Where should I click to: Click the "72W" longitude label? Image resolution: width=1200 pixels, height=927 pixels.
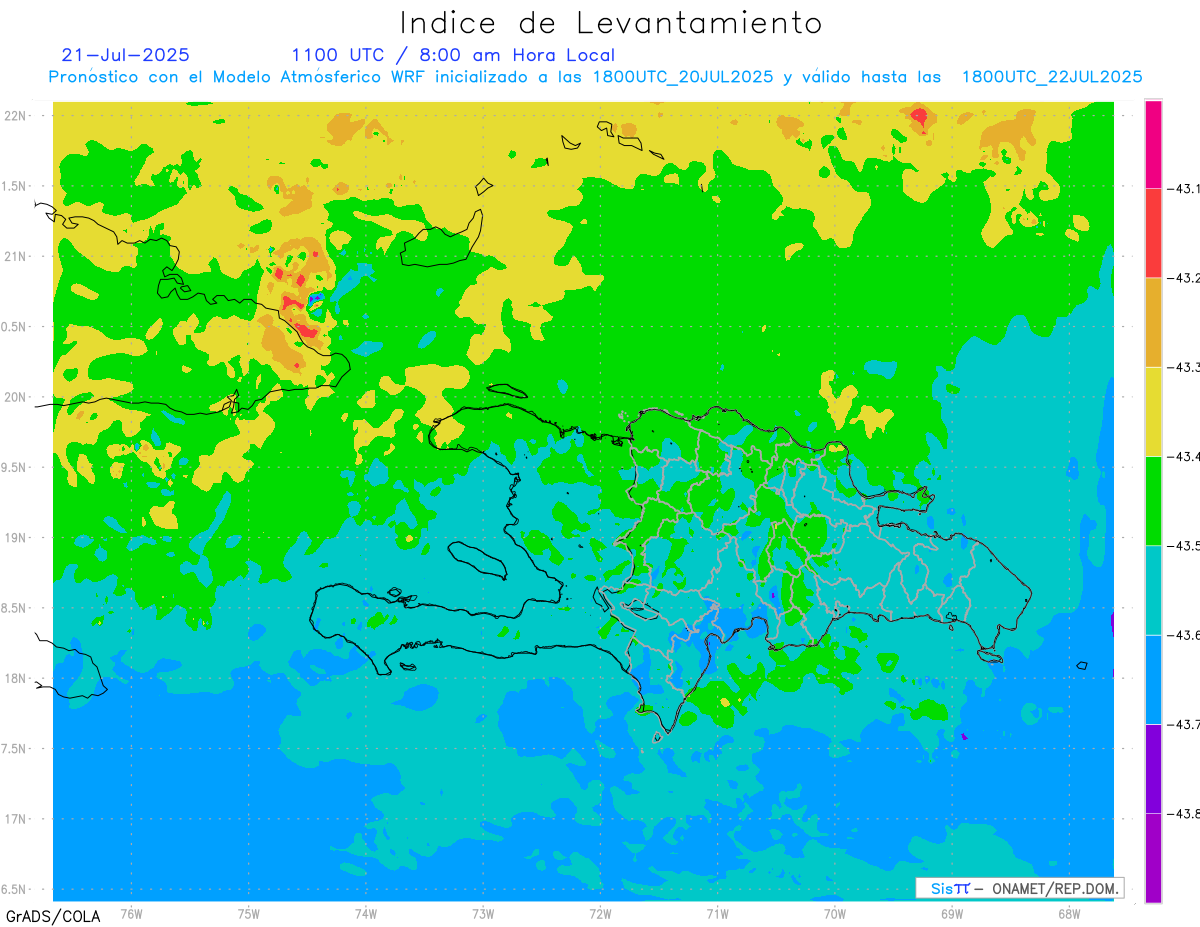(x=601, y=913)
